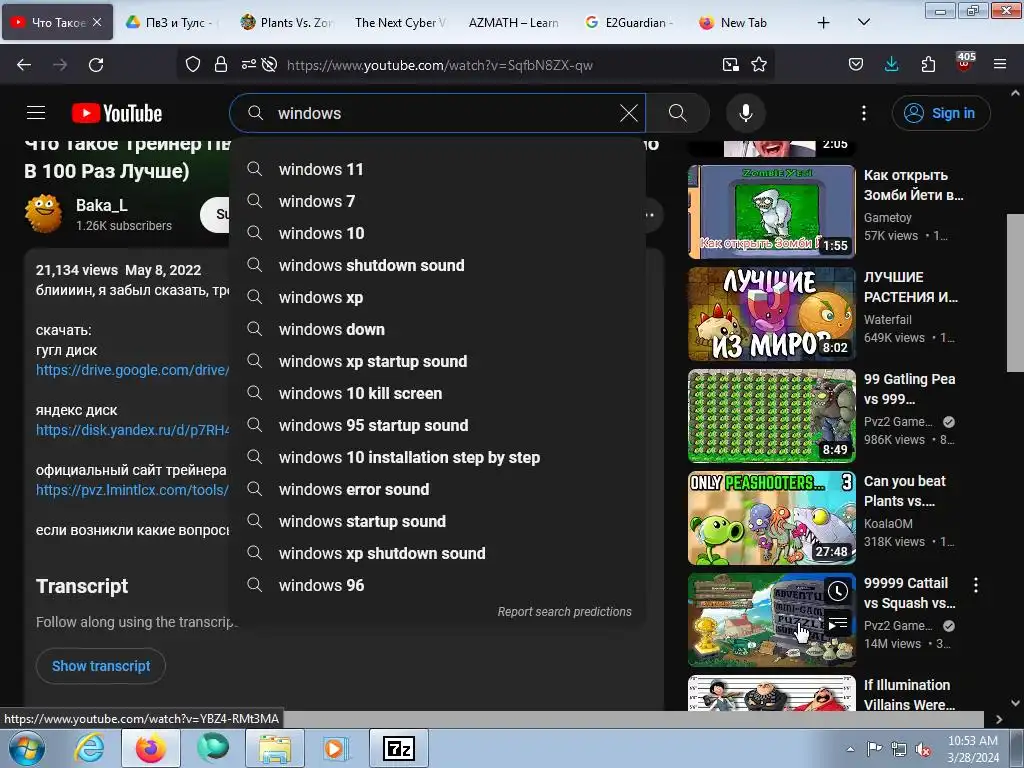Start voice search with the microphone icon
1024x768 pixels.
pyautogui.click(x=746, y=113)
